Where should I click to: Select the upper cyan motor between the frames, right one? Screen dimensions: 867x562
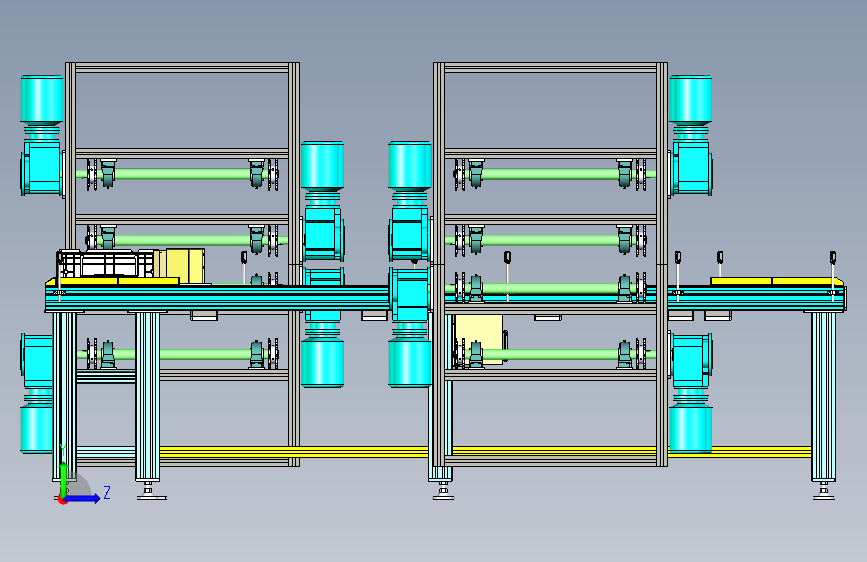point(410,200)
